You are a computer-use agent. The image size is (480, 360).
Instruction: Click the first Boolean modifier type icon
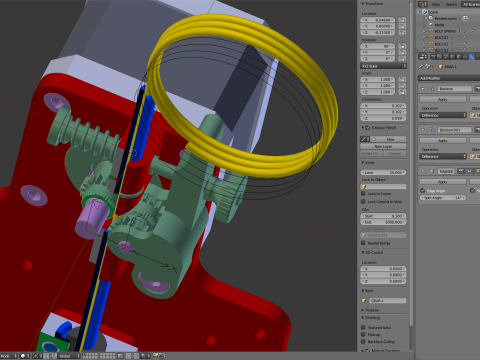click(x=432, y=89)
